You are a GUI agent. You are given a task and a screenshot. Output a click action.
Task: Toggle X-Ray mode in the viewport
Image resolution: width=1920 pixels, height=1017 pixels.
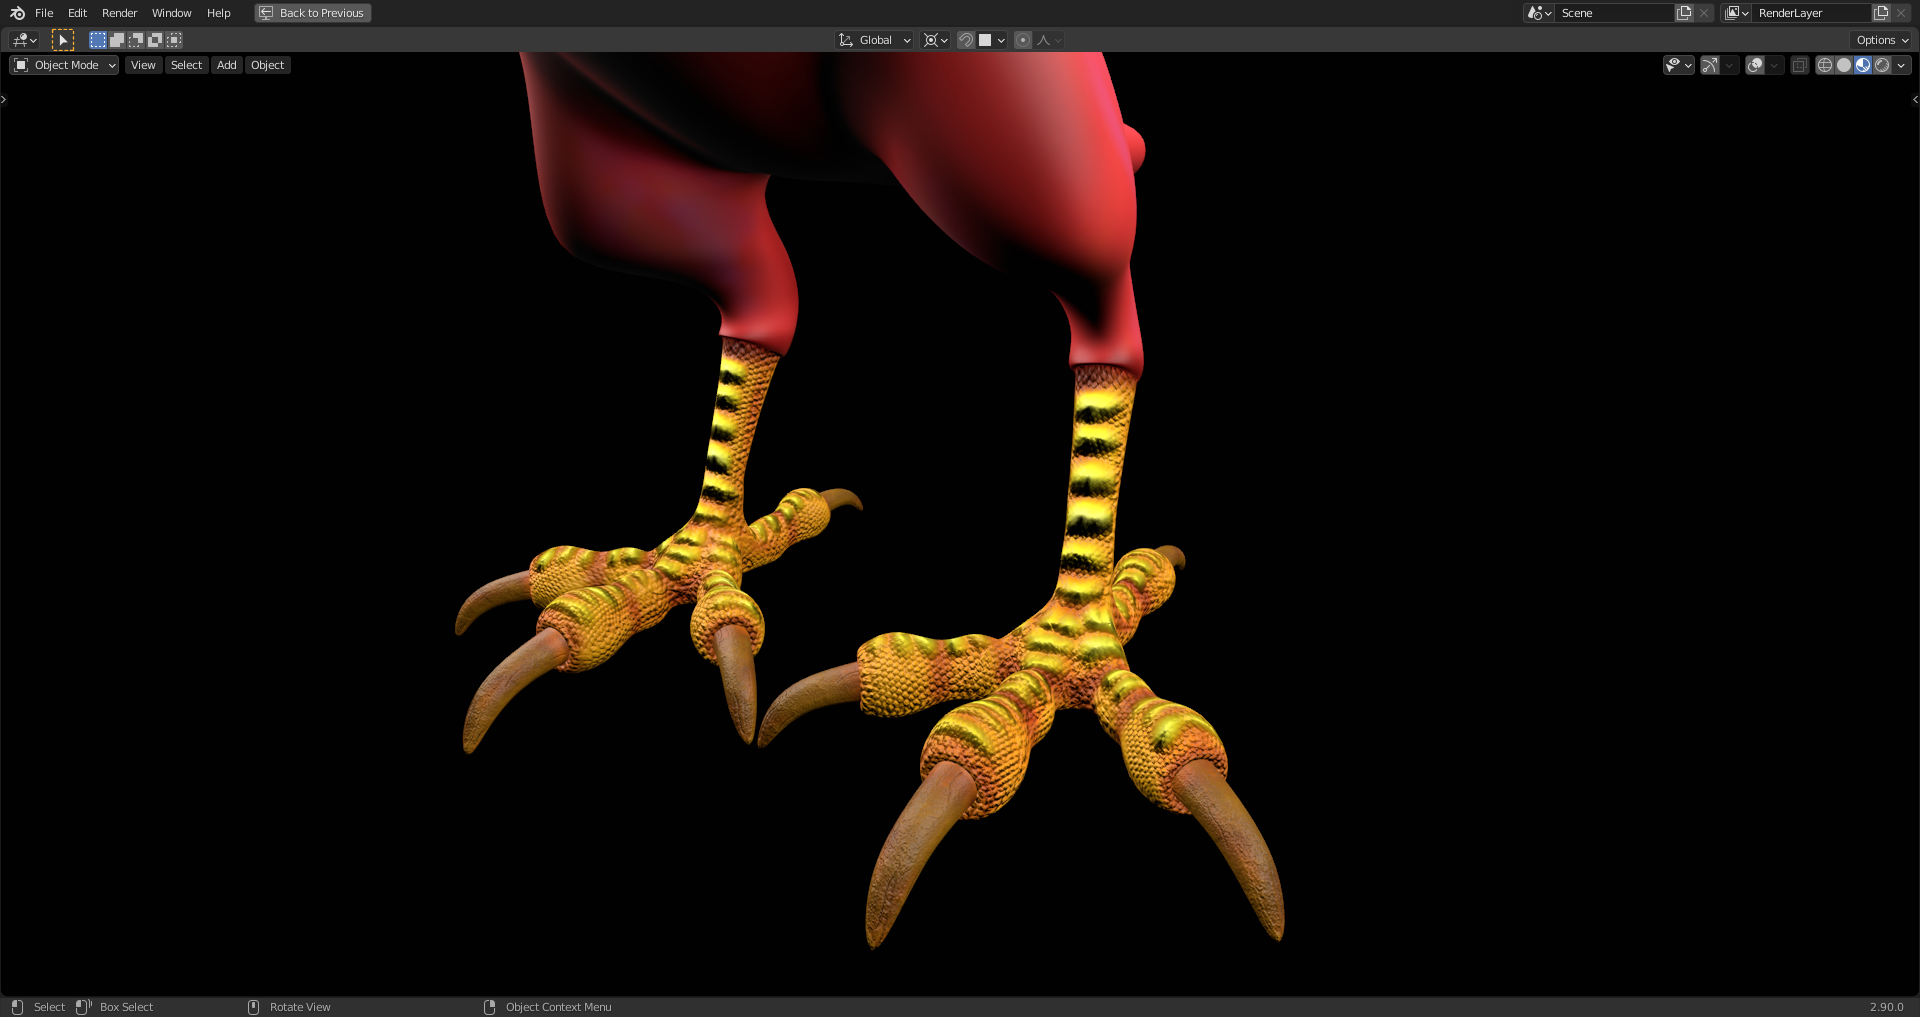(1800, 64)
